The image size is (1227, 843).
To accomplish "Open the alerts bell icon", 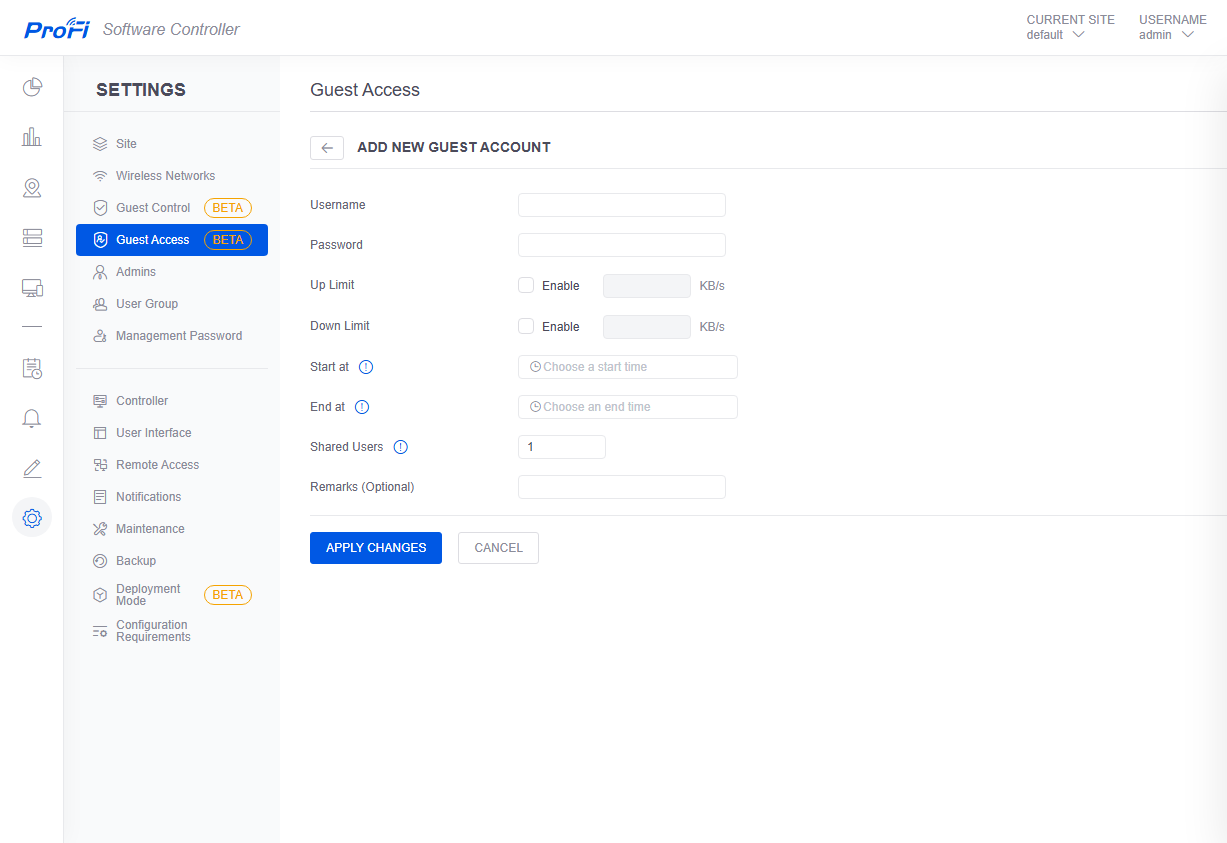I will 32,418.
